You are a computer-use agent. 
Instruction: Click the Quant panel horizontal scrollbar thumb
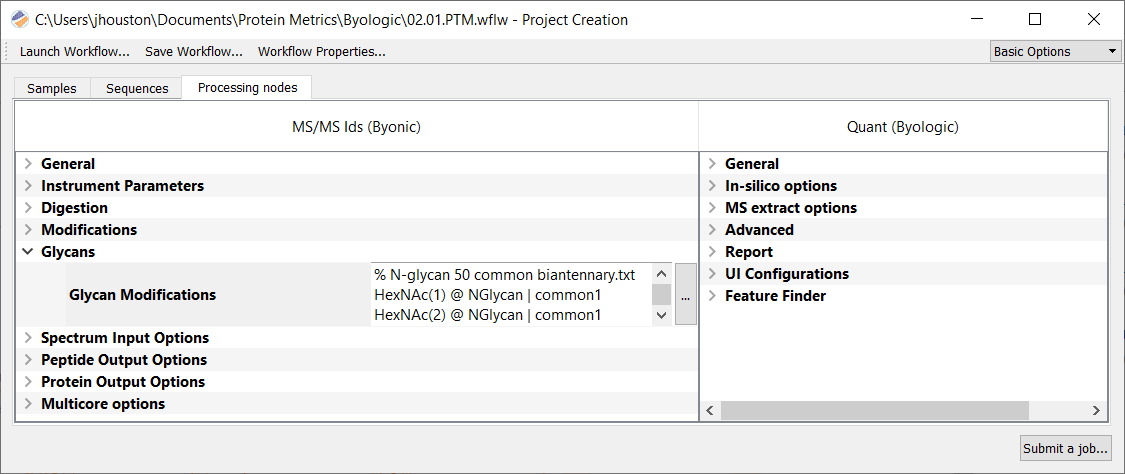click(x=875, y=411)
